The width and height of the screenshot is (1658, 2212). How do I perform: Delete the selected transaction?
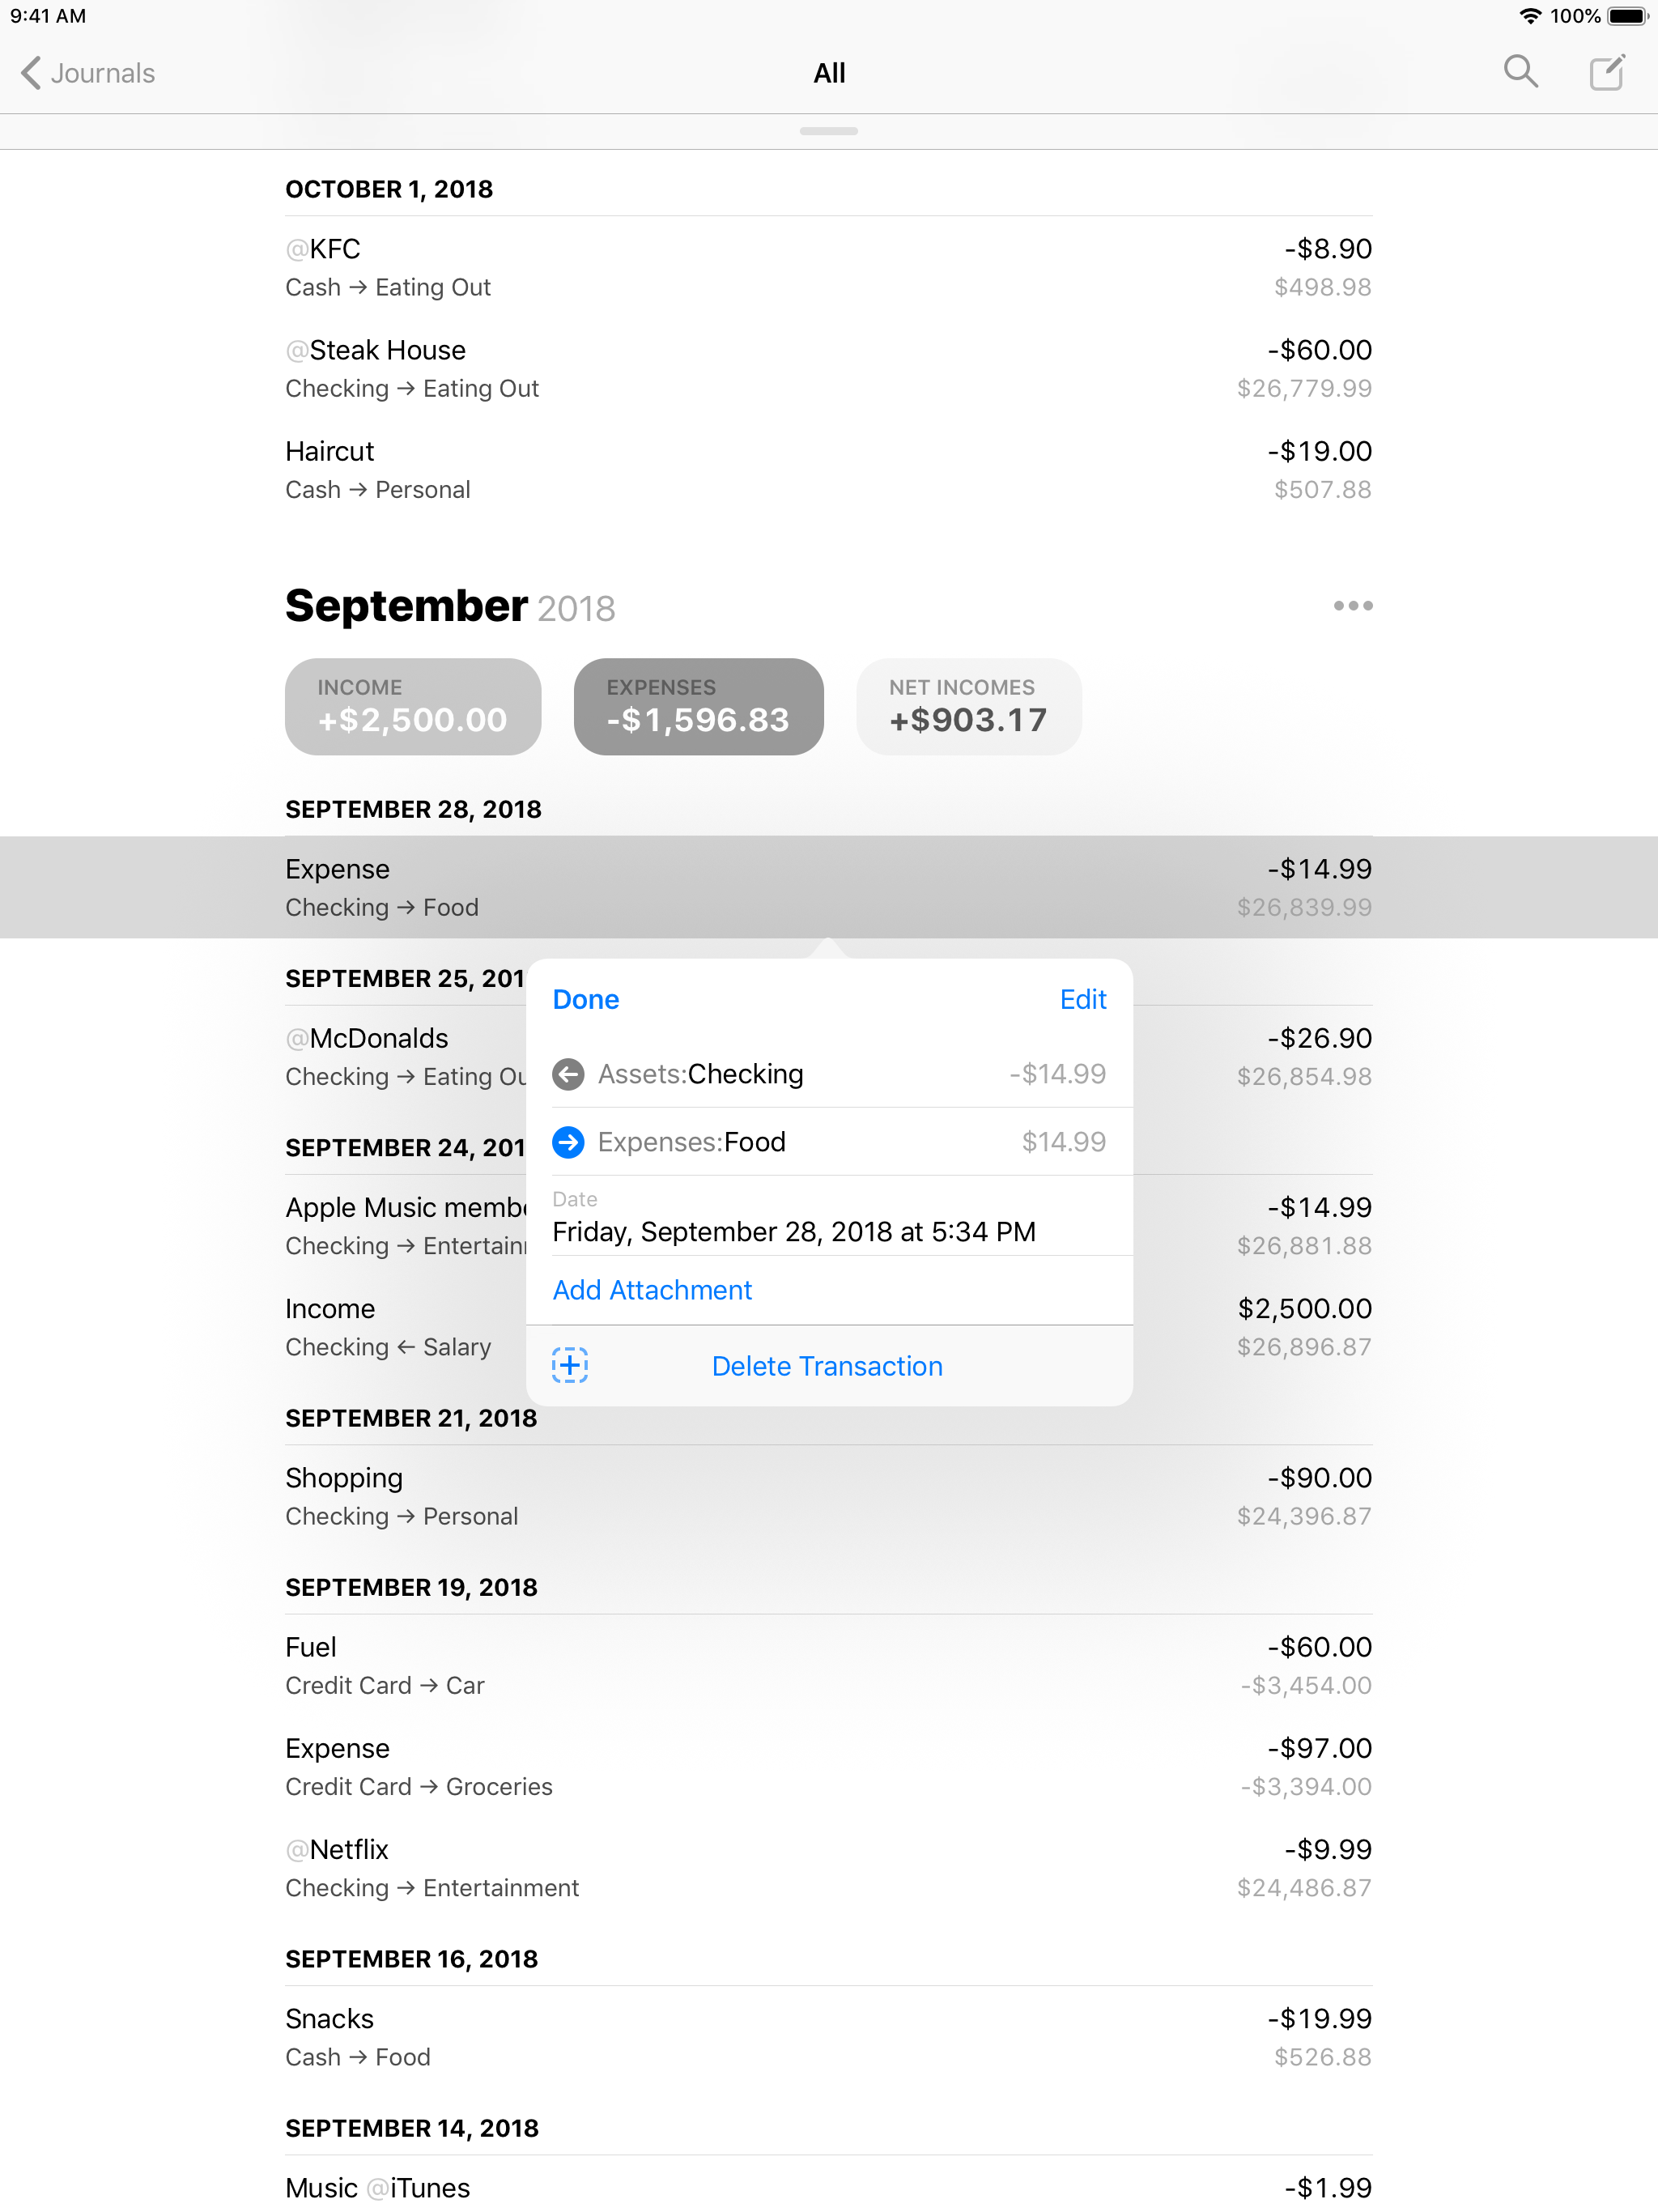tap(827, 1365)
